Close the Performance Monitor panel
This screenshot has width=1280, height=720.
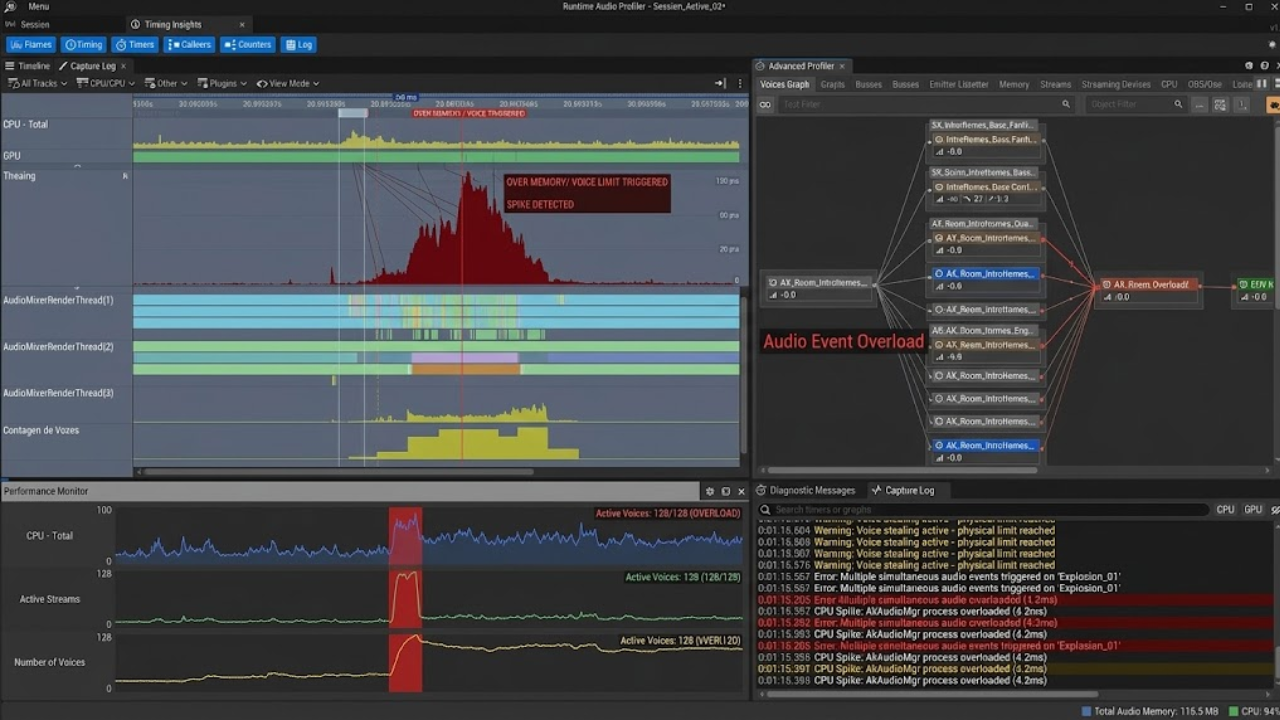tap(741, 492)
